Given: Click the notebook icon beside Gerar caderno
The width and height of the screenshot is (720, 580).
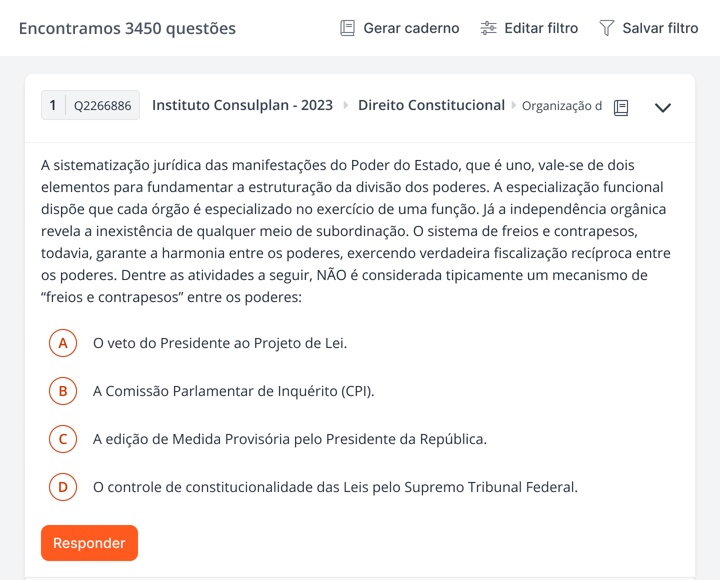Looking at the screenshot, I should pyautogui.click(x=348, y=28).
